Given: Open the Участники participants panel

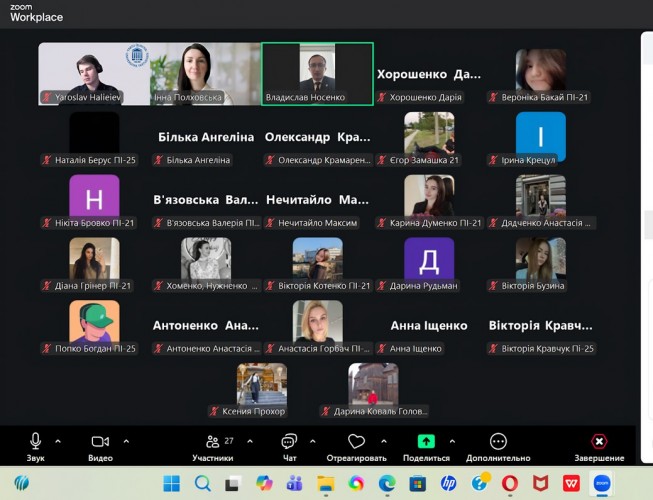Looking at the screenshot, I should 212,441.
